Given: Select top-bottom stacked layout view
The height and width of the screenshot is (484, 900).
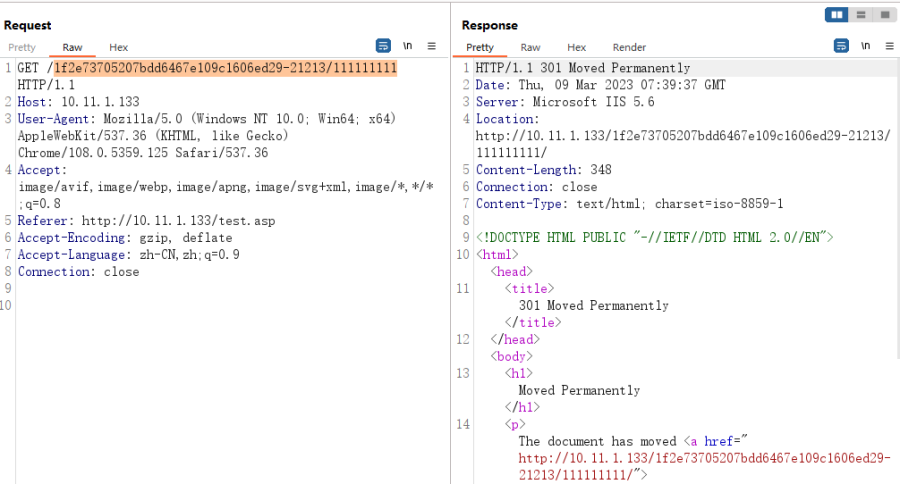Looking at the screenshot, I should (861, 15).
